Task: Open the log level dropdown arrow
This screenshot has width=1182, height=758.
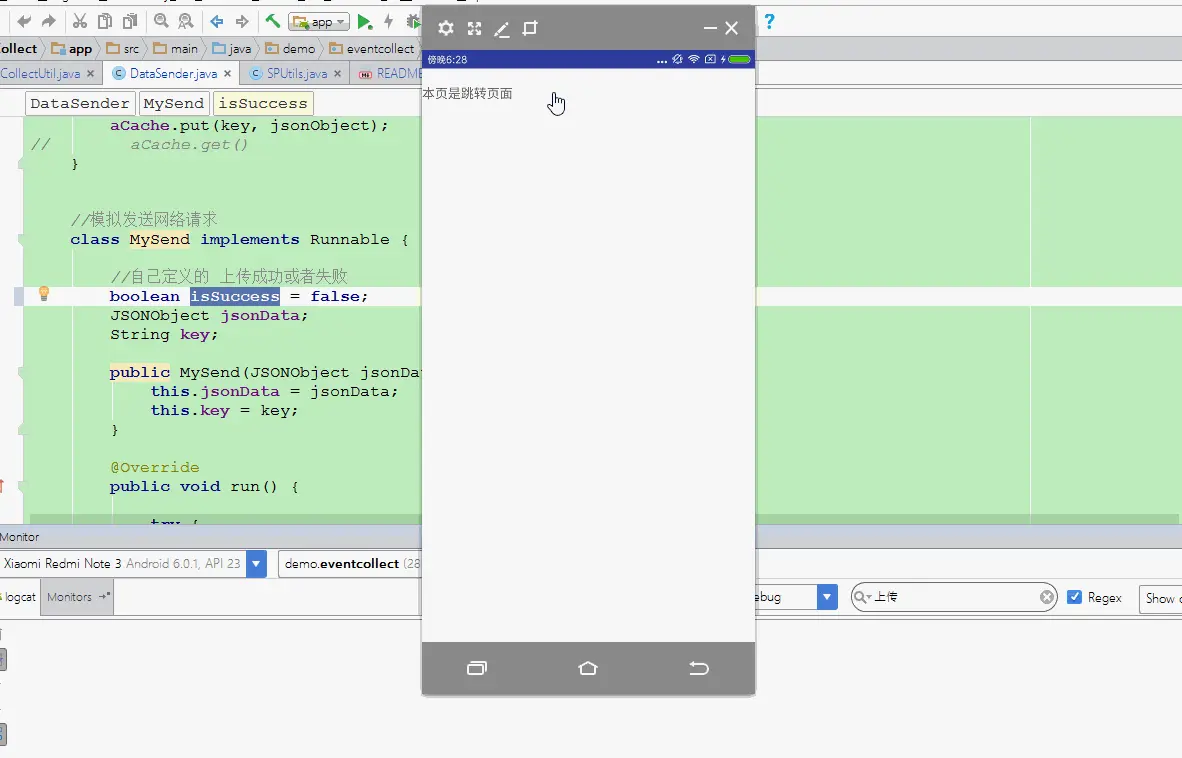Action: click(827, 598)
